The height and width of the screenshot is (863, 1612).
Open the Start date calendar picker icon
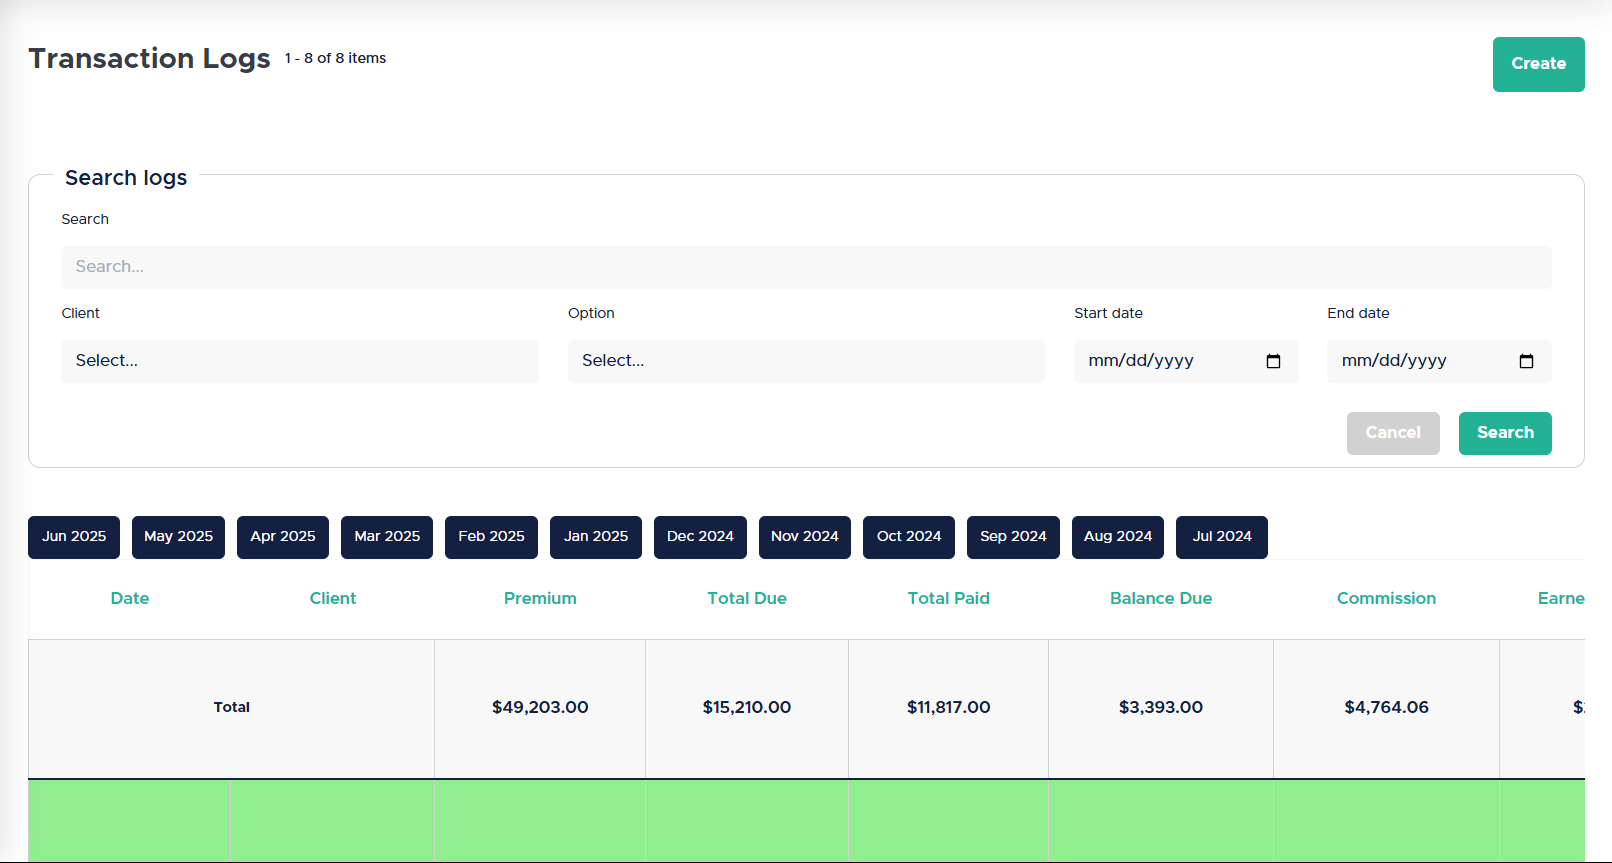(x=1273, y=361)
